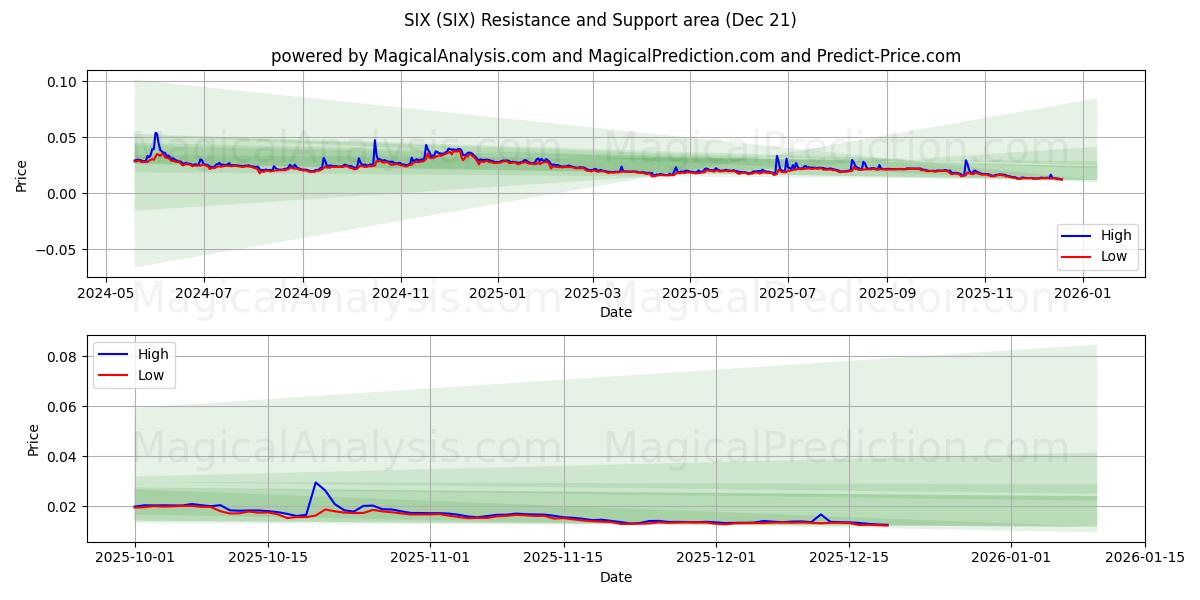Select the blue High price line spike near 2024-06

coord(156,135)
